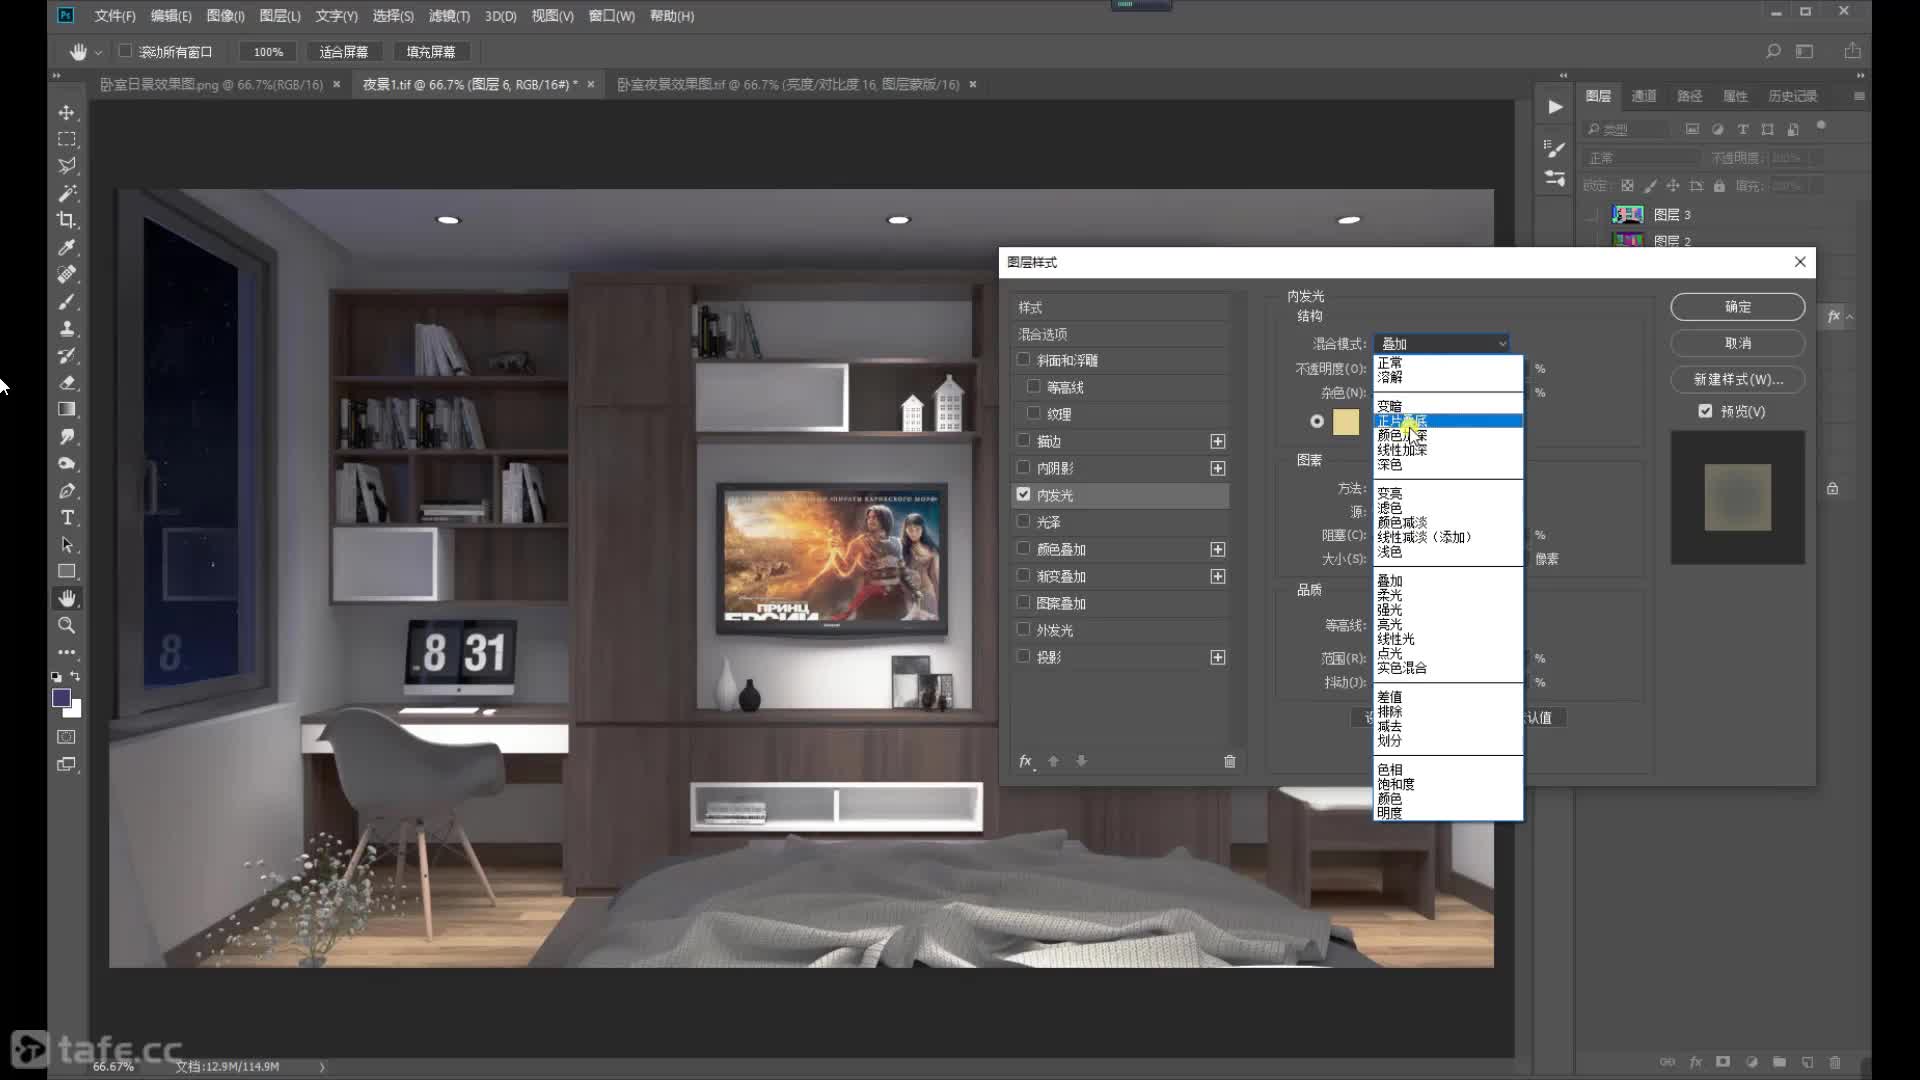Open the fx menu in Layer Style dialog
This screenshot has width=1920, height=1080.
pos(1026,761)
